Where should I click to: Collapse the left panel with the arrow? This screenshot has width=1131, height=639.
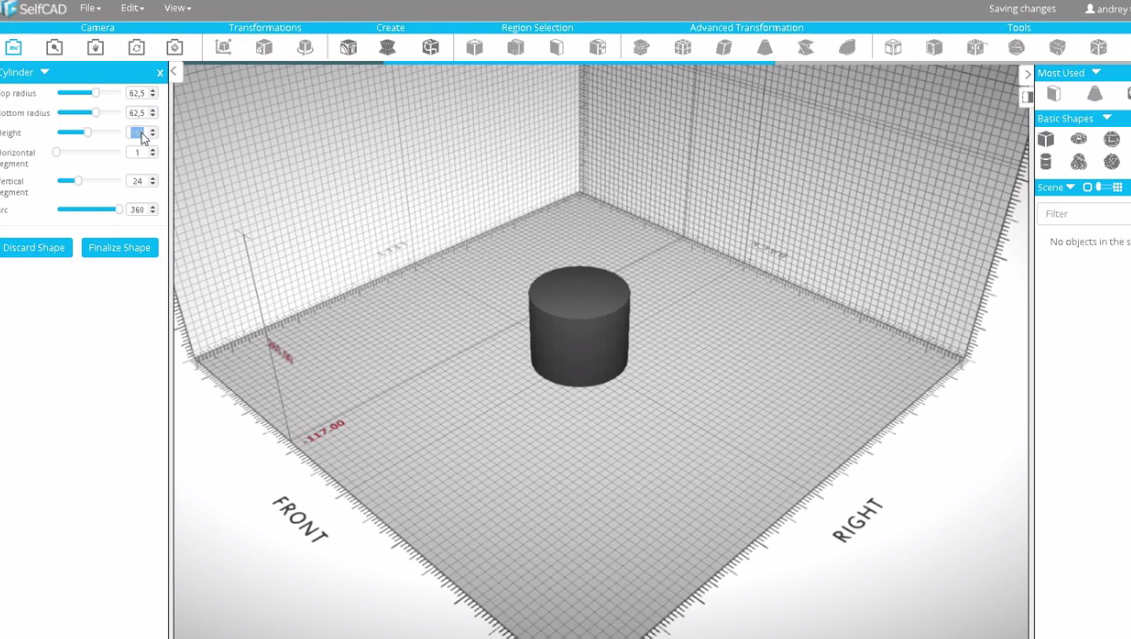174,71
